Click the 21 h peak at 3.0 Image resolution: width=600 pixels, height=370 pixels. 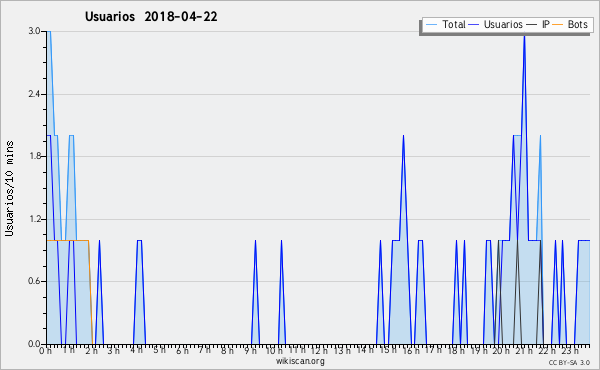[524, 36]
